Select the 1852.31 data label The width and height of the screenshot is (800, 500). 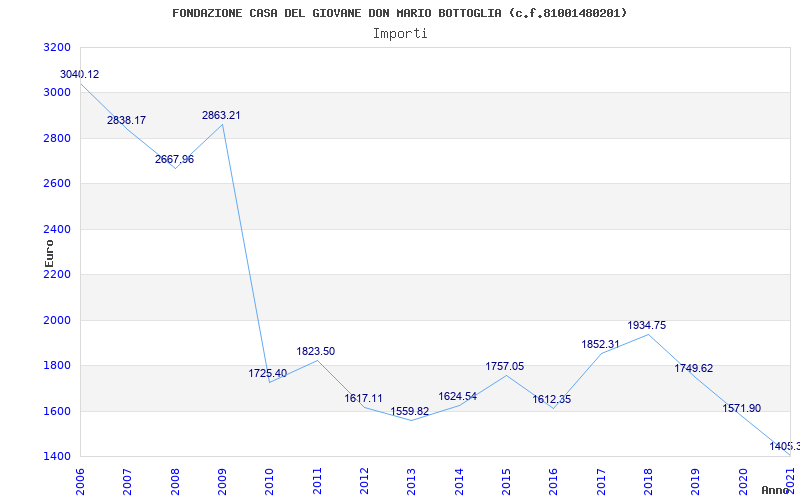pos(601,344)
